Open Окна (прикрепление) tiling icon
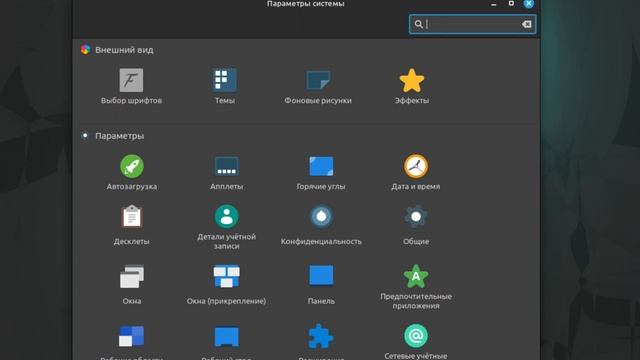The width and height of the screenshot is (640, 360). click(x=226, y=276)
